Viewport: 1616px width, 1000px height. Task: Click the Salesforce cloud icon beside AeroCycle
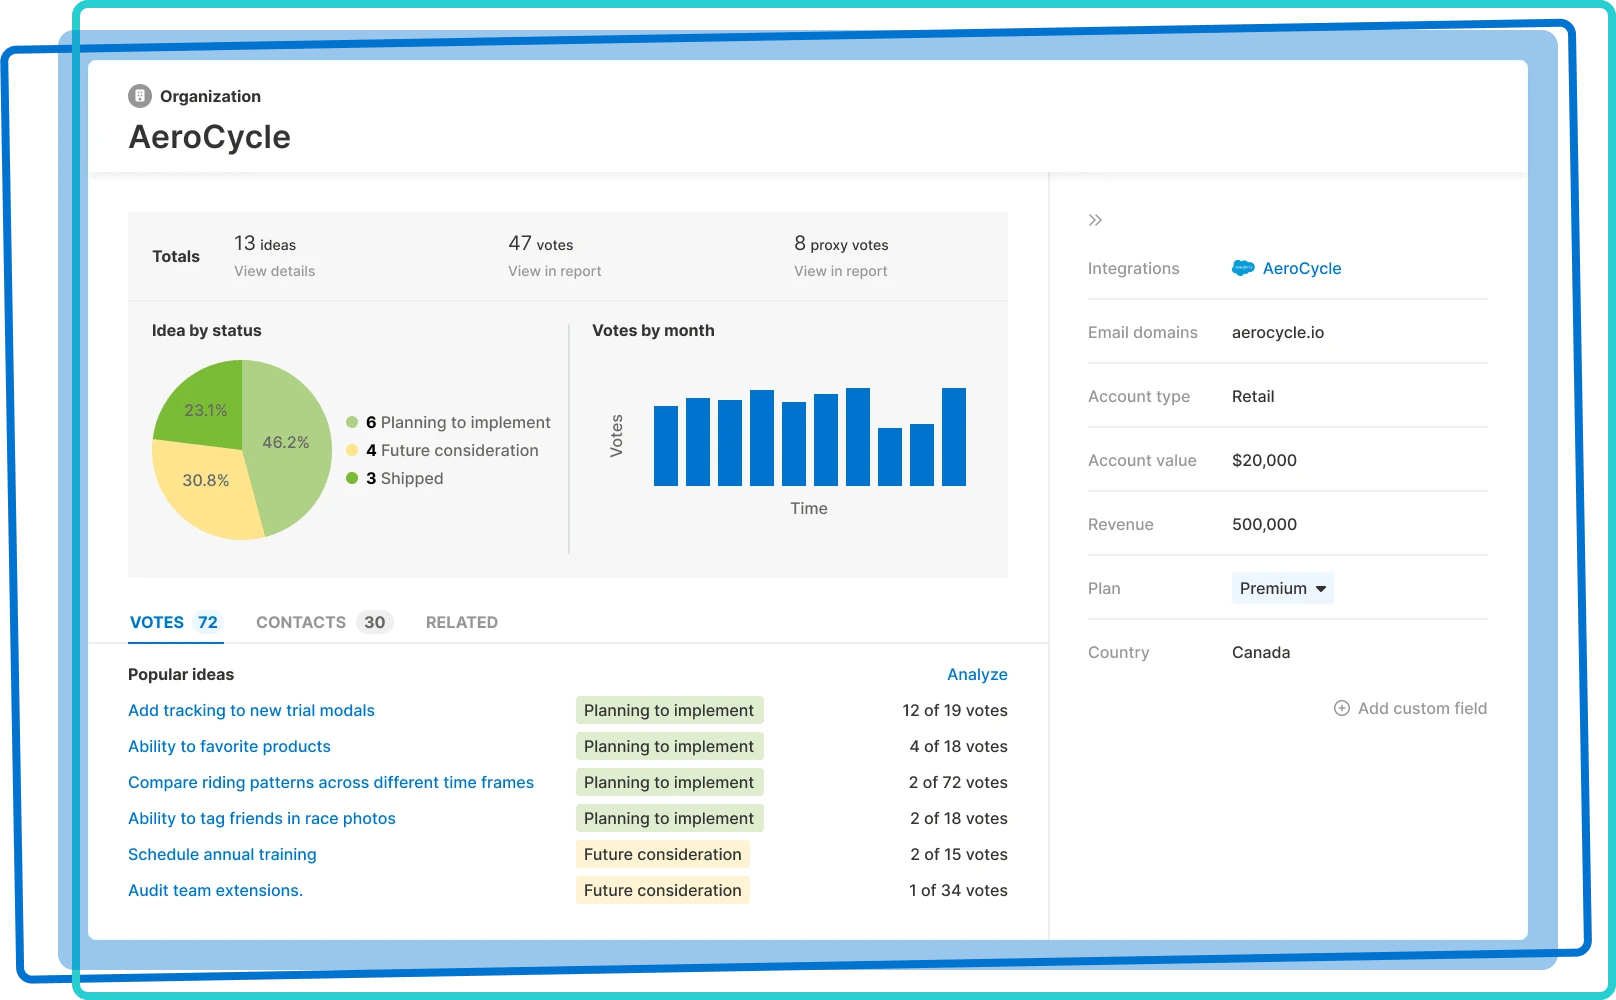[x=1243, y=268]
